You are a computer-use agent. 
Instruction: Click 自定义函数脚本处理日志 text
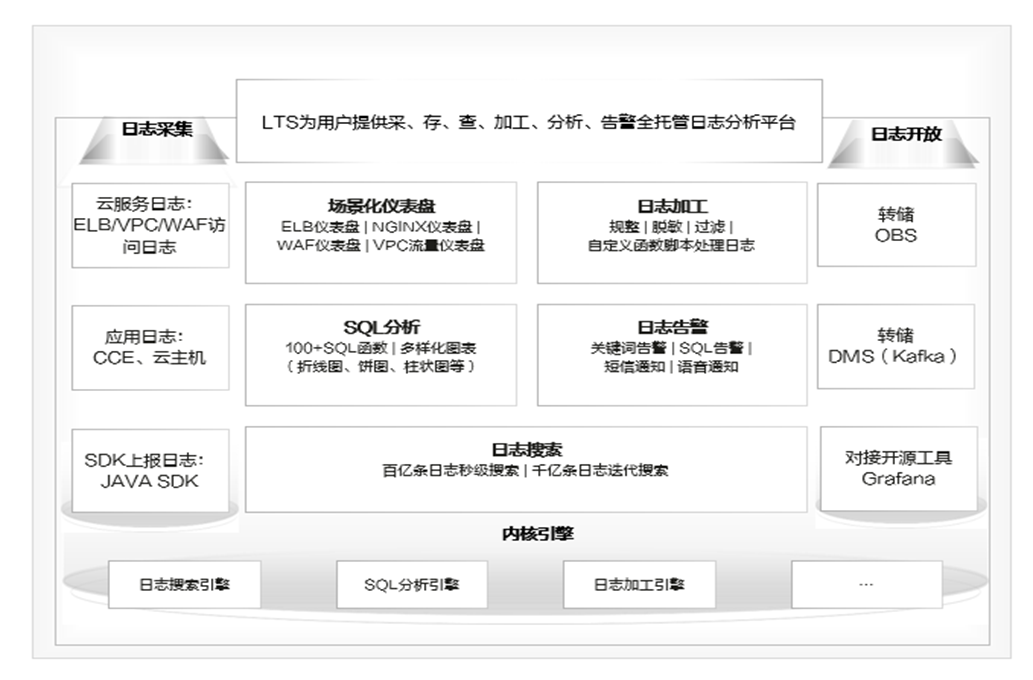671,245
